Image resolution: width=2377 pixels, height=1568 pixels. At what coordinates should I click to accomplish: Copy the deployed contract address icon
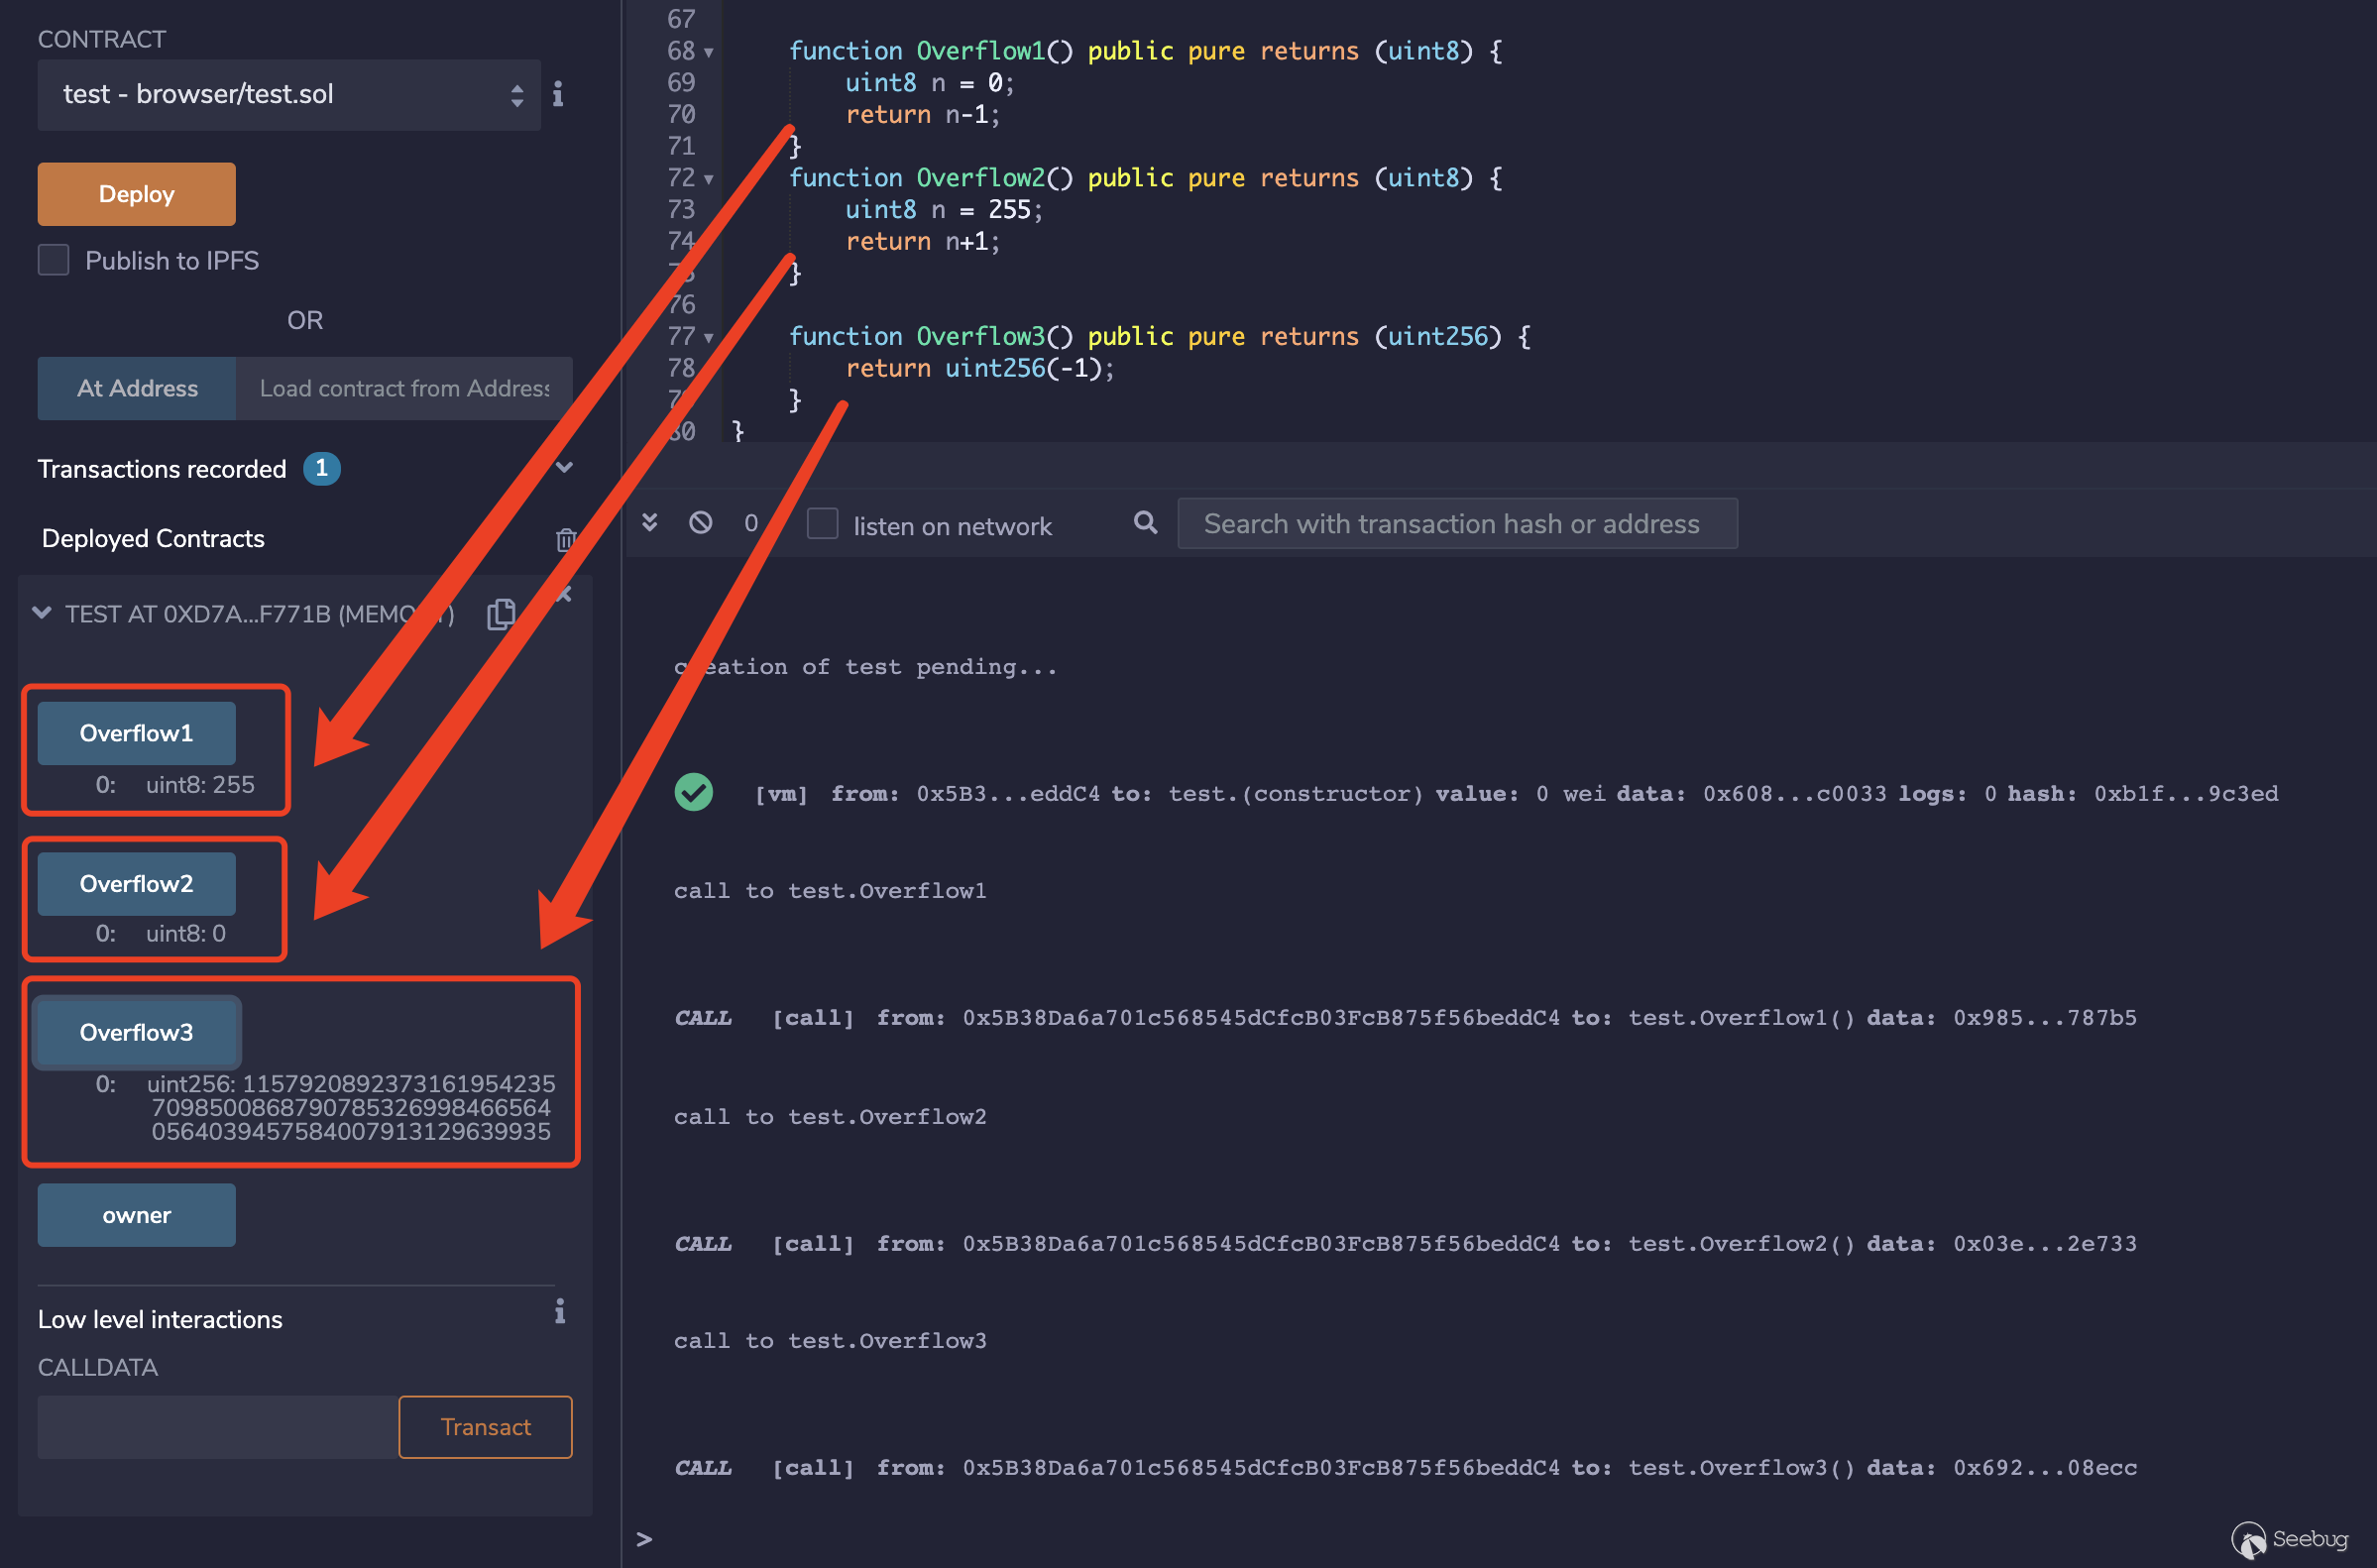pos(501,614)
